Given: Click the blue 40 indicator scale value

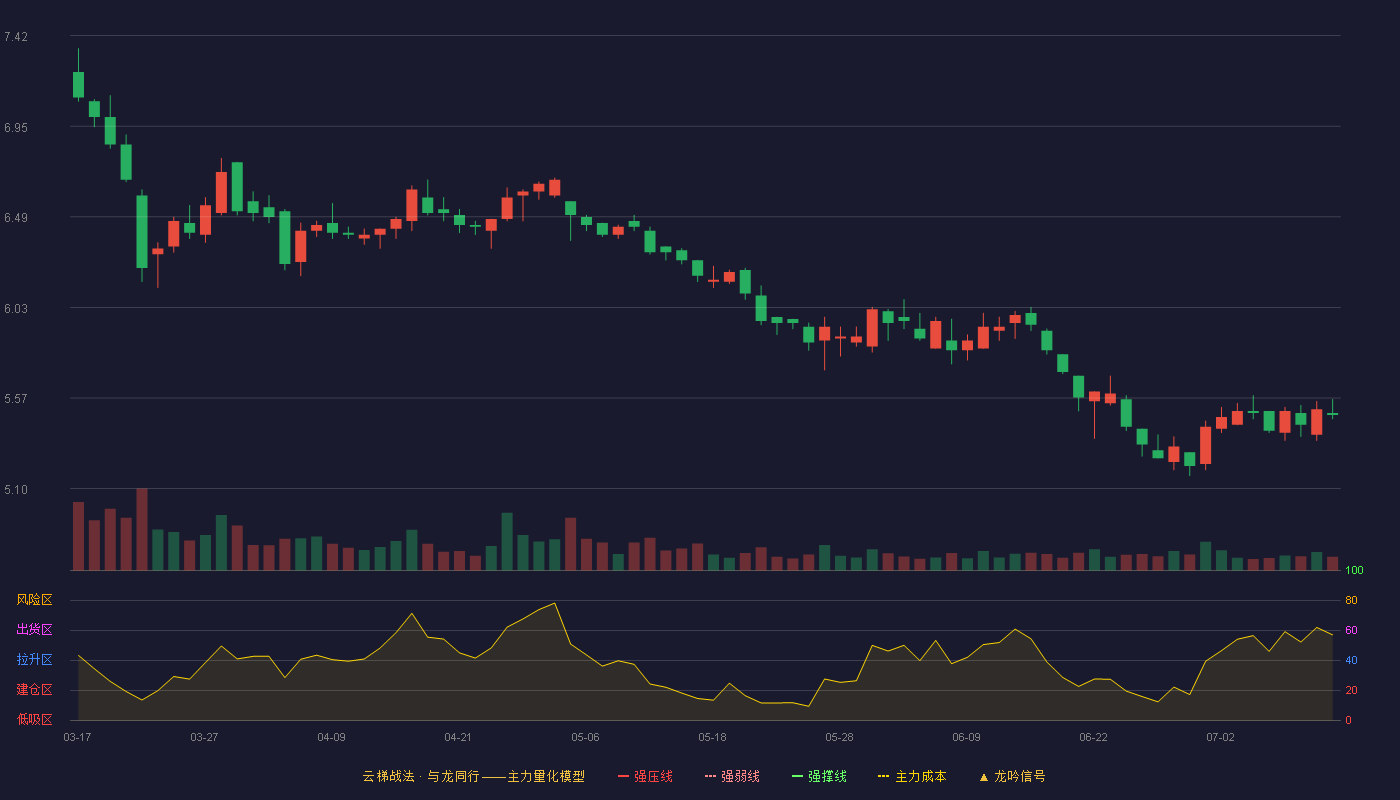Looking at the screenshot, I should click(x=1351, y=660).
